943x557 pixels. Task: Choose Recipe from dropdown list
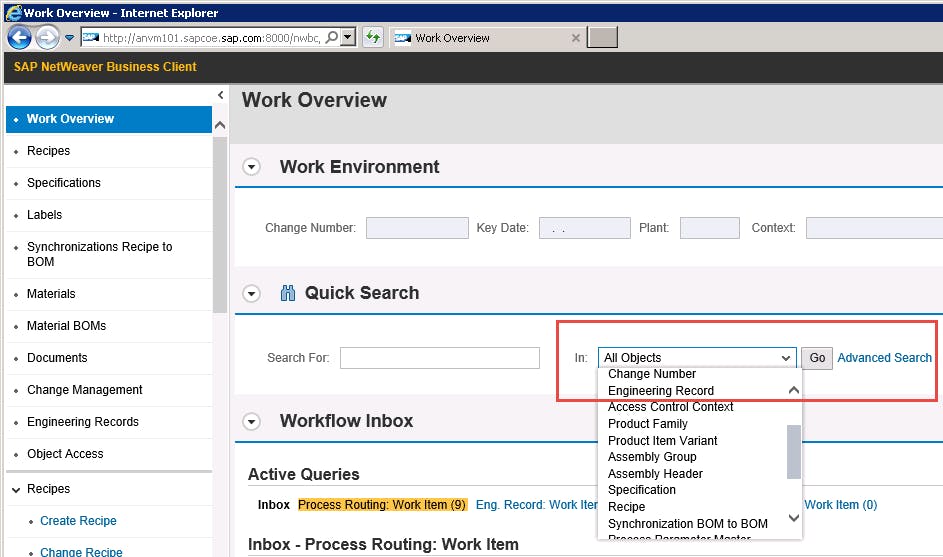tap(626, 507)
